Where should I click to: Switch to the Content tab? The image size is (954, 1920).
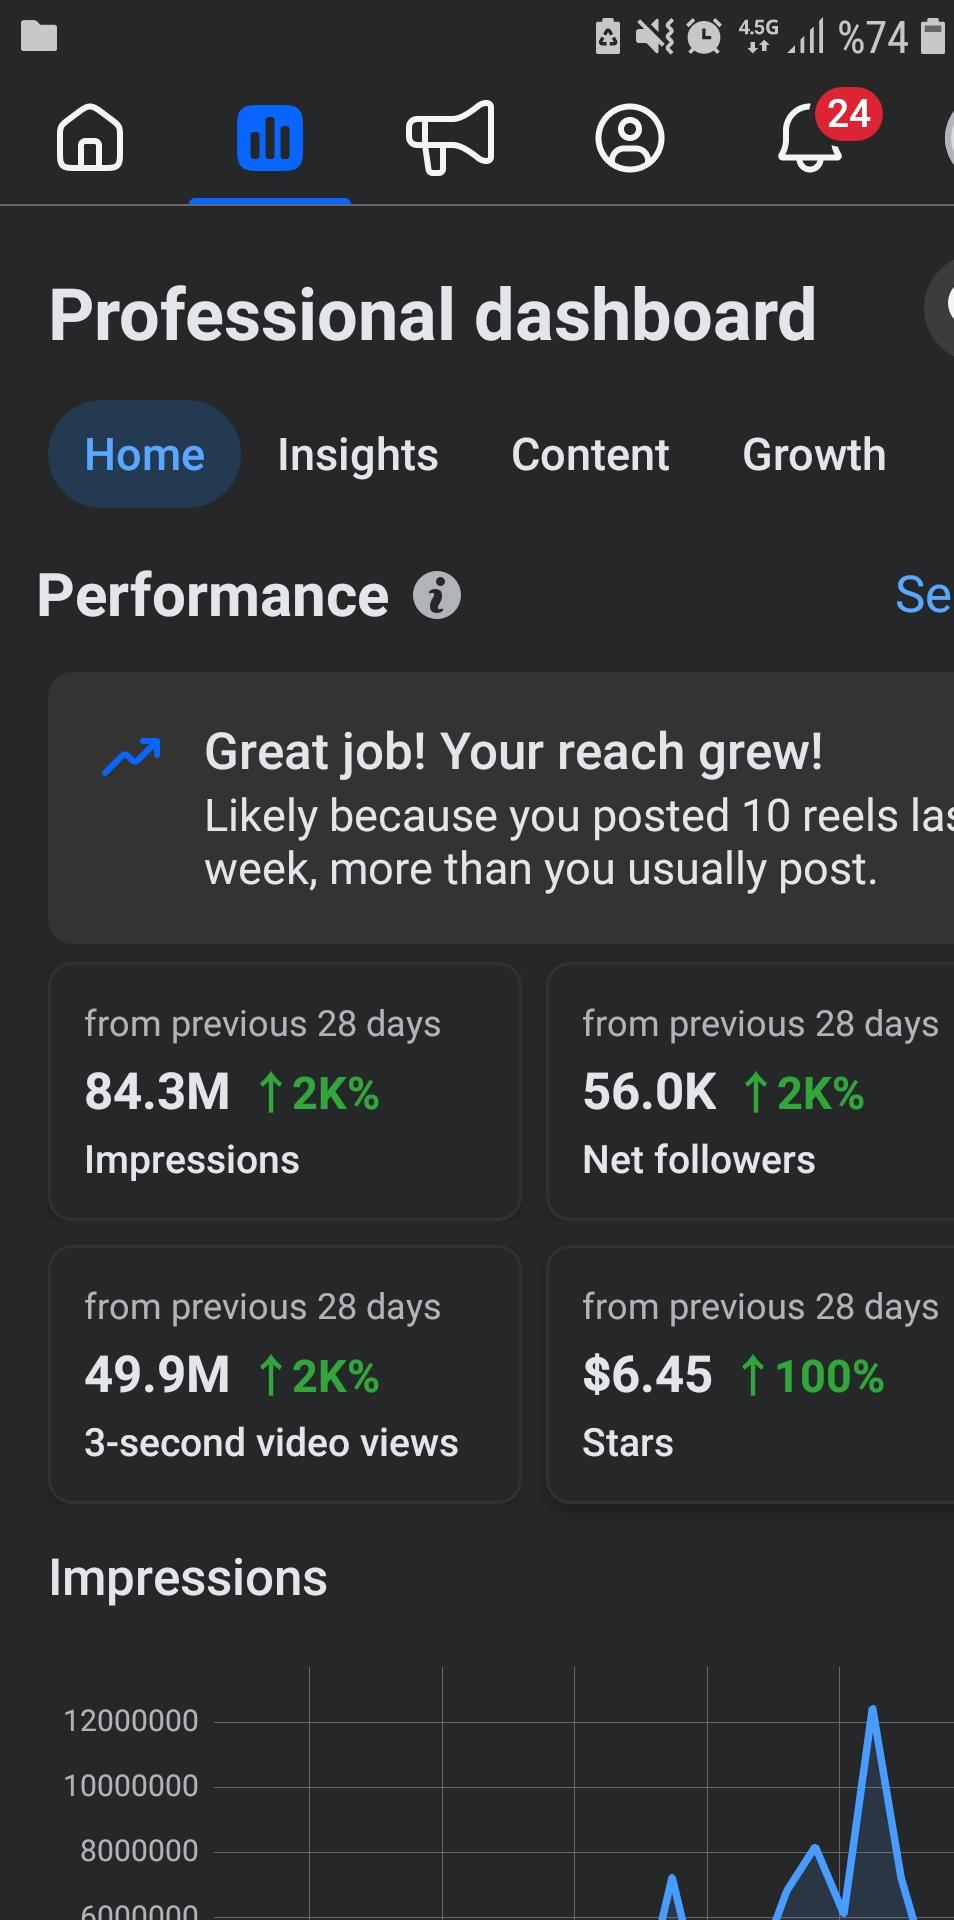pos(590,455)
